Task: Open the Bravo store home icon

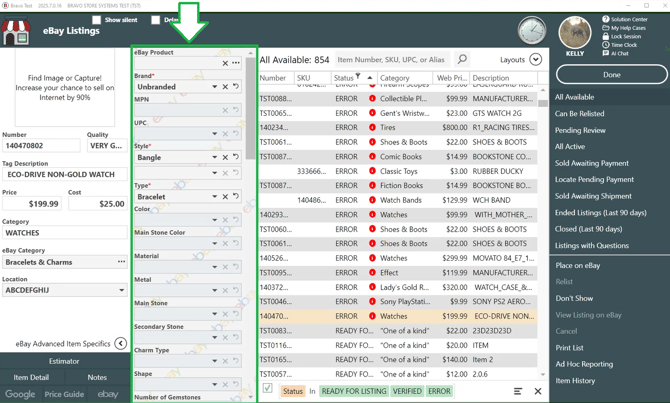Action: tap(16, 31)
